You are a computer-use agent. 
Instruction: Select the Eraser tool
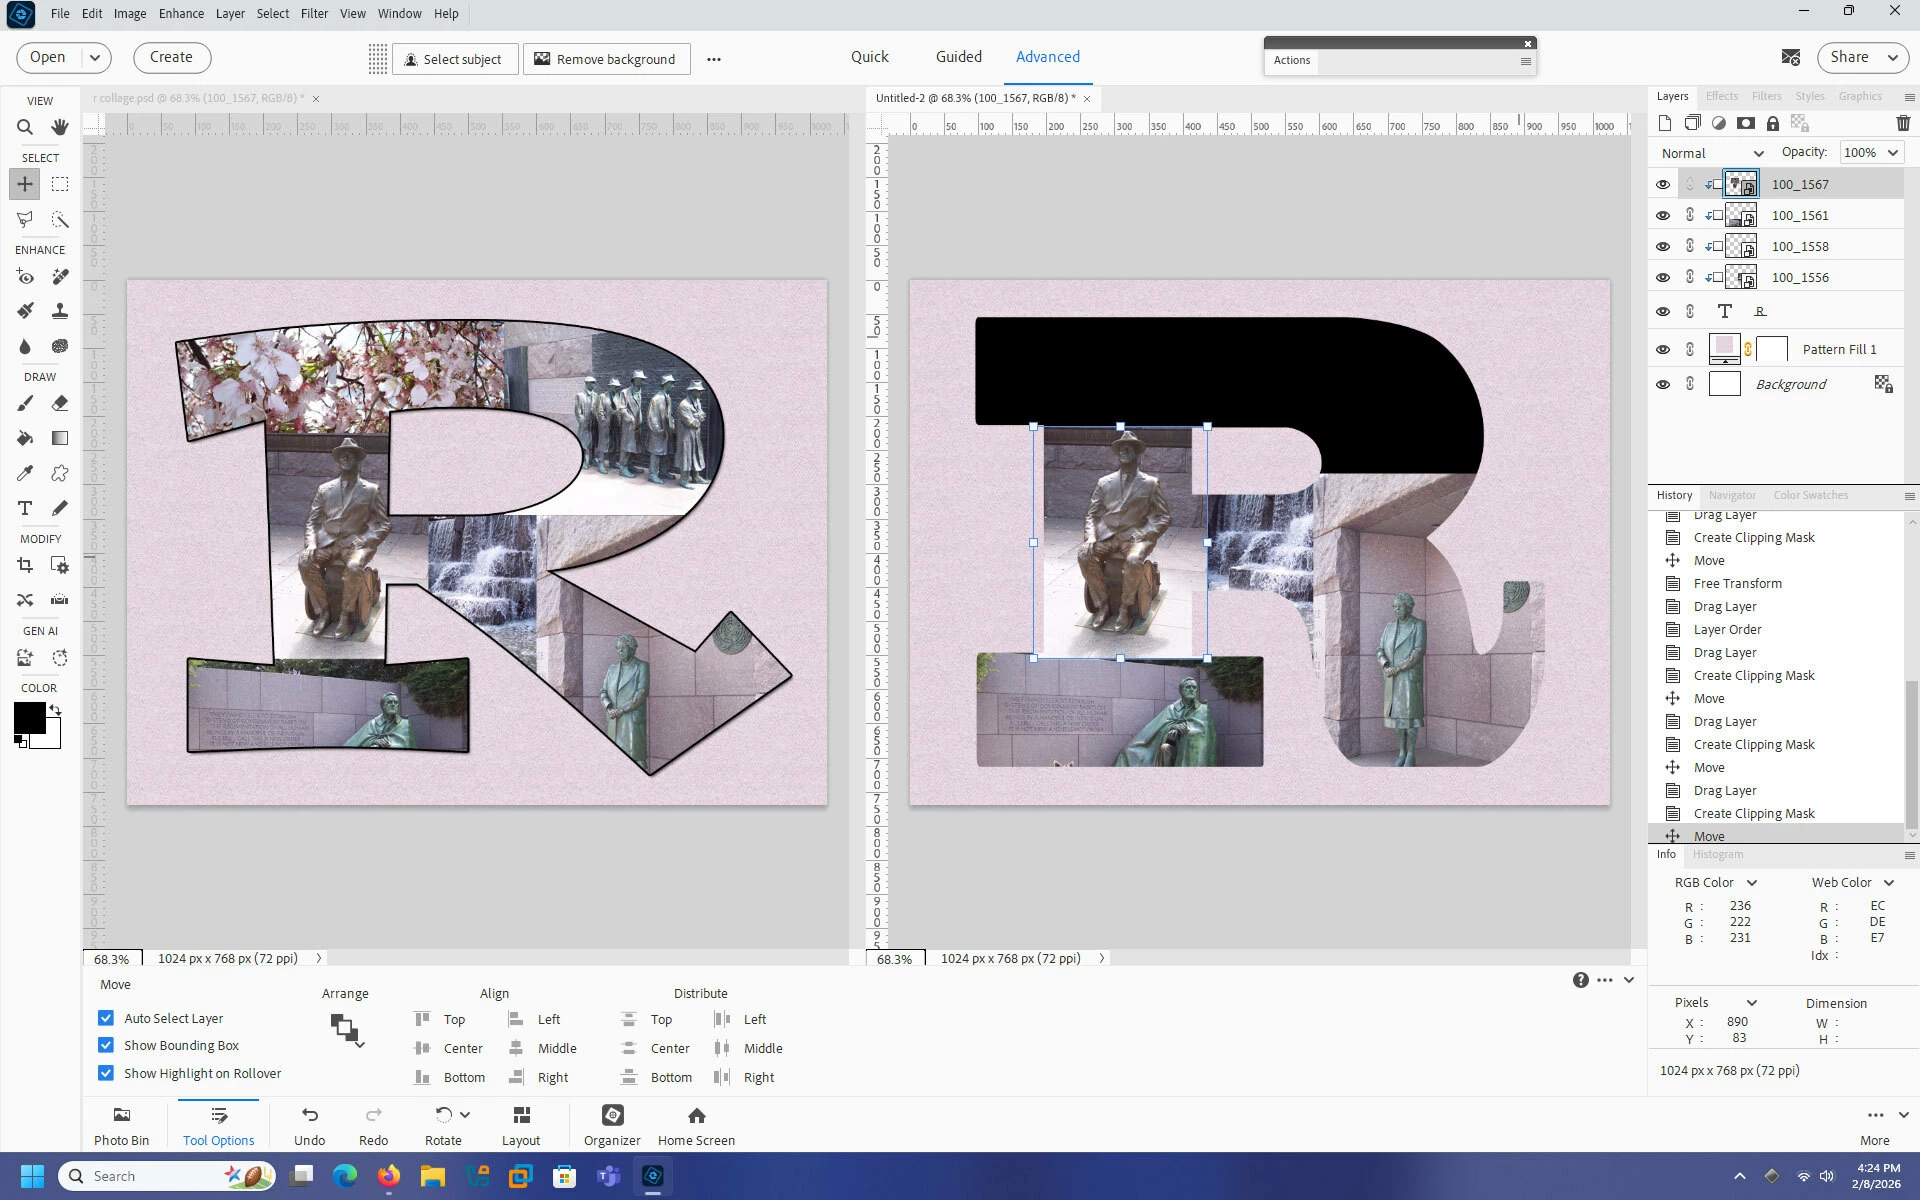(60, 403)
